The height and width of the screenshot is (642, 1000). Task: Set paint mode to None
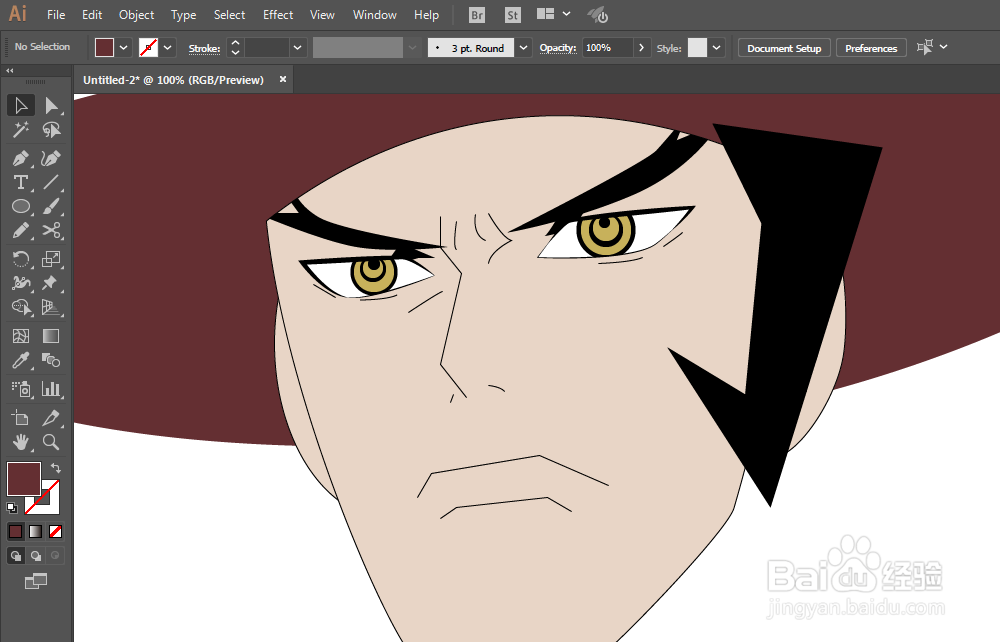tap(55, 531)
